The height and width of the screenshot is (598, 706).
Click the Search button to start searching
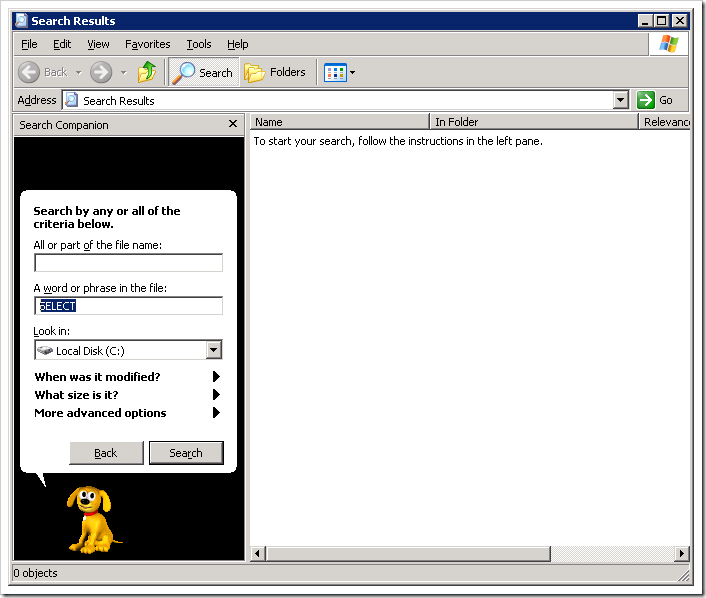coord(186,453)
